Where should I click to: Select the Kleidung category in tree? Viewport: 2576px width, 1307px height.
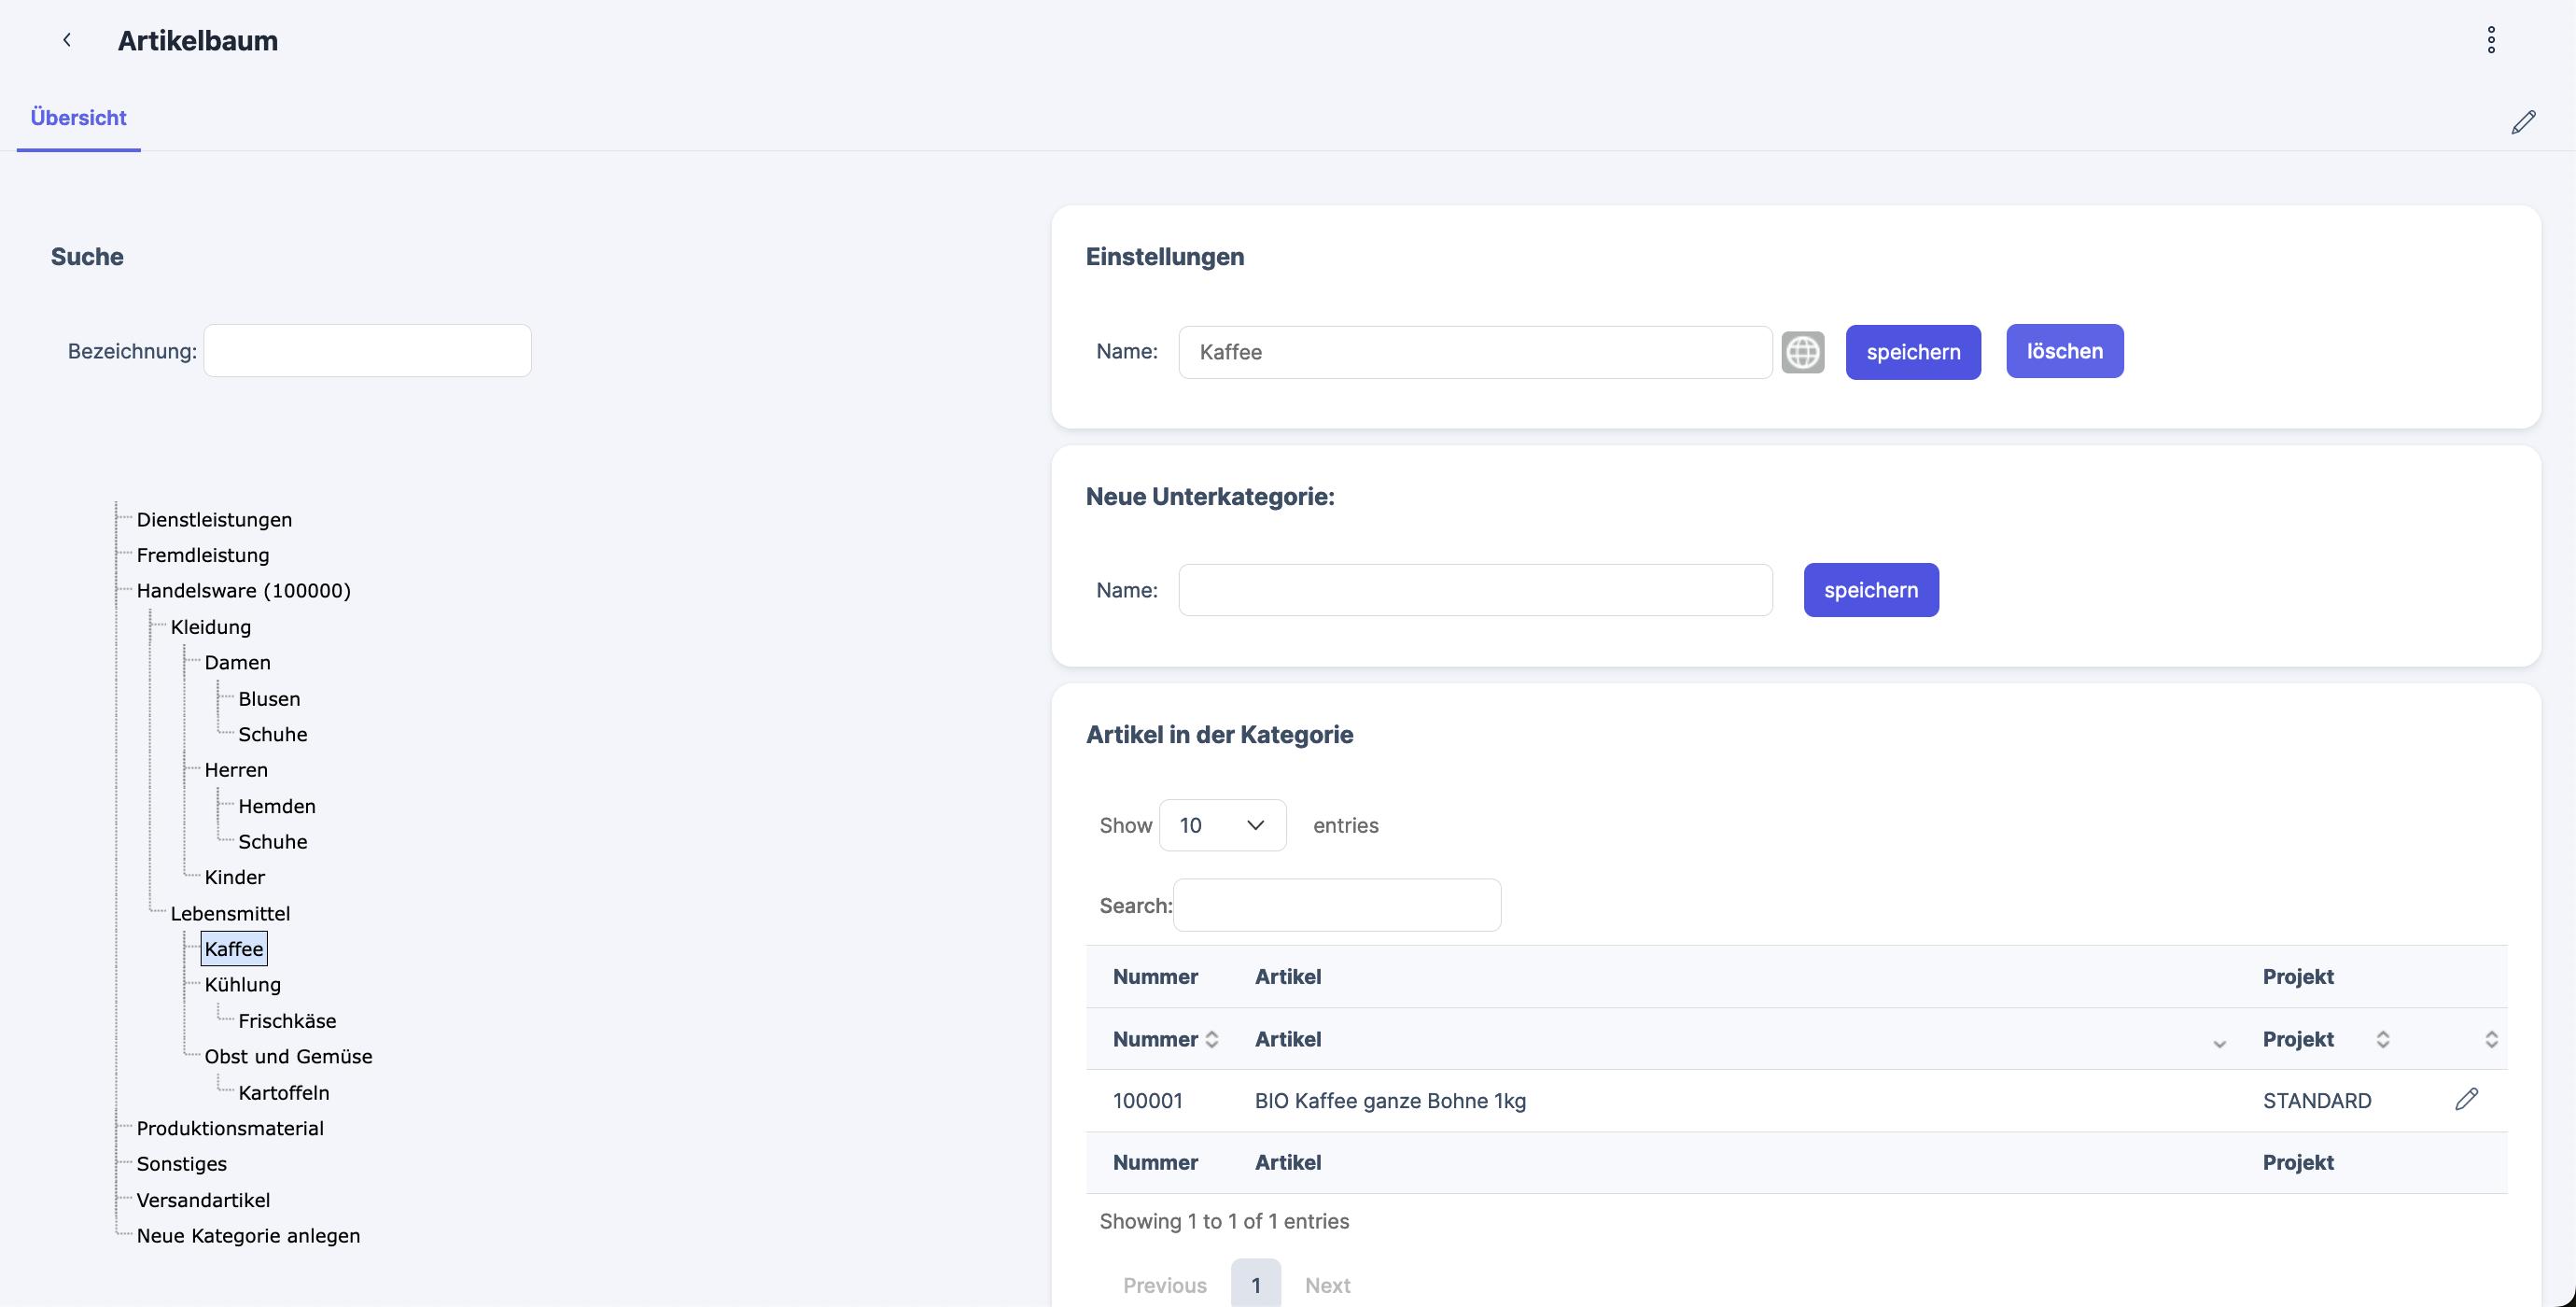pos(210,627)
